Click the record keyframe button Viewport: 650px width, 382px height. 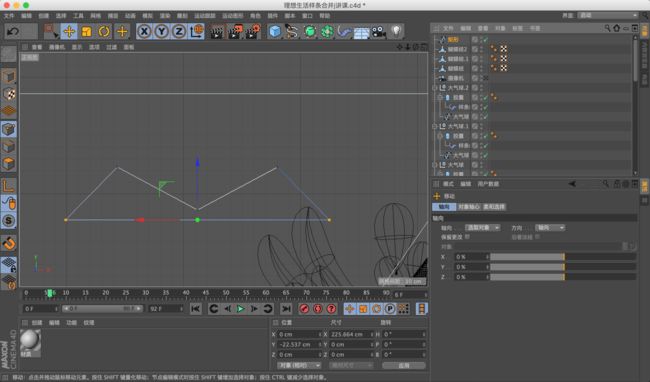(304, 309)
